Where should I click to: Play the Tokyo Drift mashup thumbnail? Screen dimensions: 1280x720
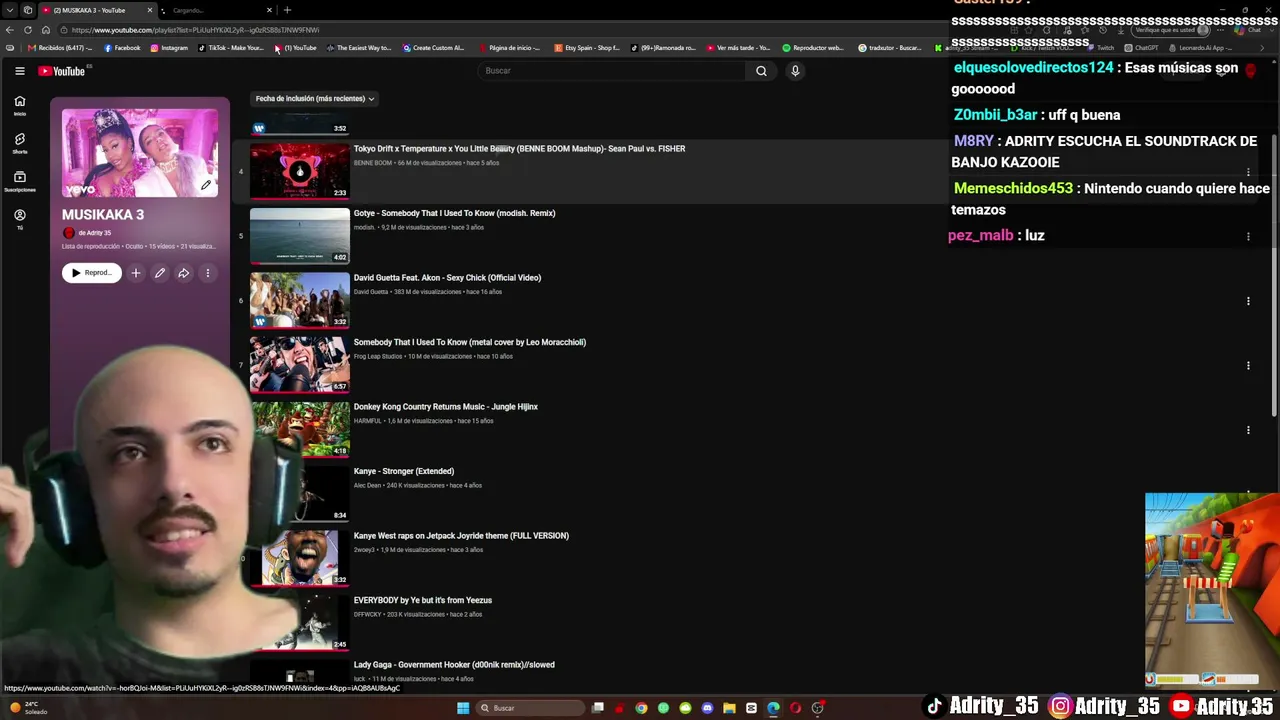coord(300,171)
